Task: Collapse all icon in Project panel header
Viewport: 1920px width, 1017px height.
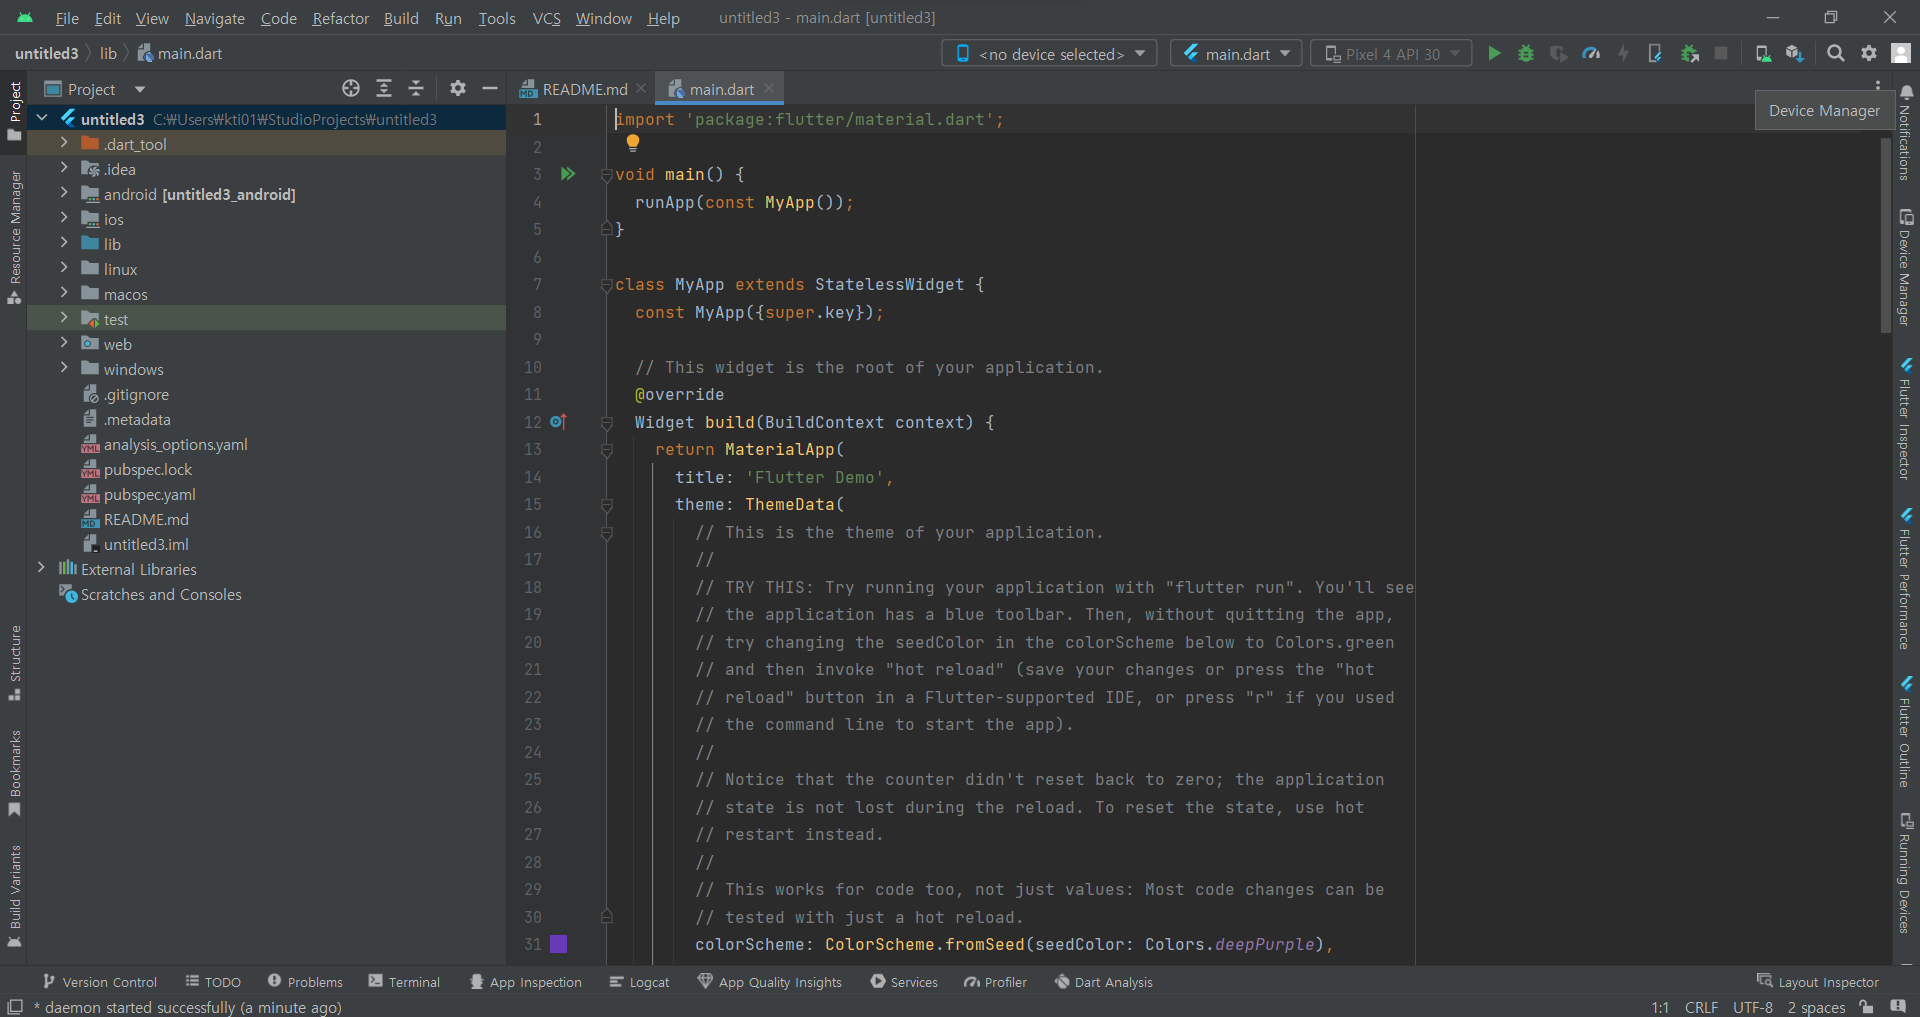Action: (x=416, y=89)
